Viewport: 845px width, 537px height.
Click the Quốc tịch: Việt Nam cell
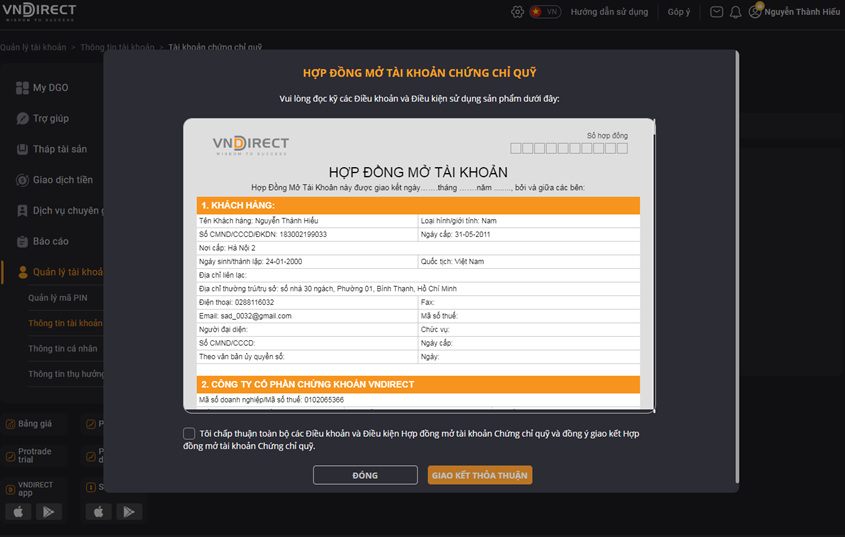click(529, 261)
